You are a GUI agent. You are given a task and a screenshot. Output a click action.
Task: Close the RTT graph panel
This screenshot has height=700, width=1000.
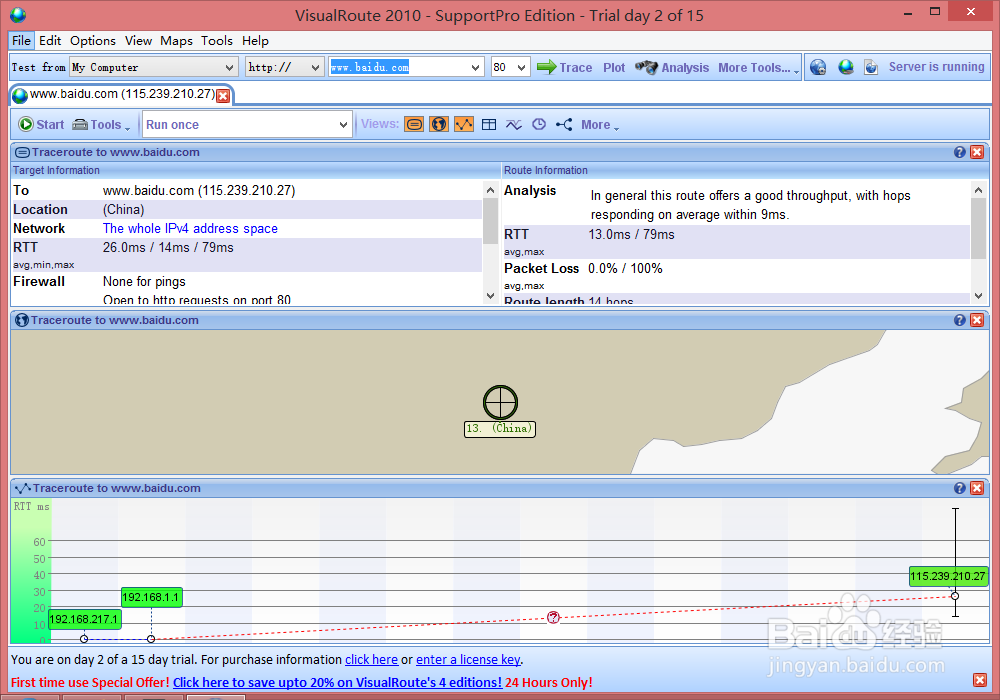click(x=976, y=488)
